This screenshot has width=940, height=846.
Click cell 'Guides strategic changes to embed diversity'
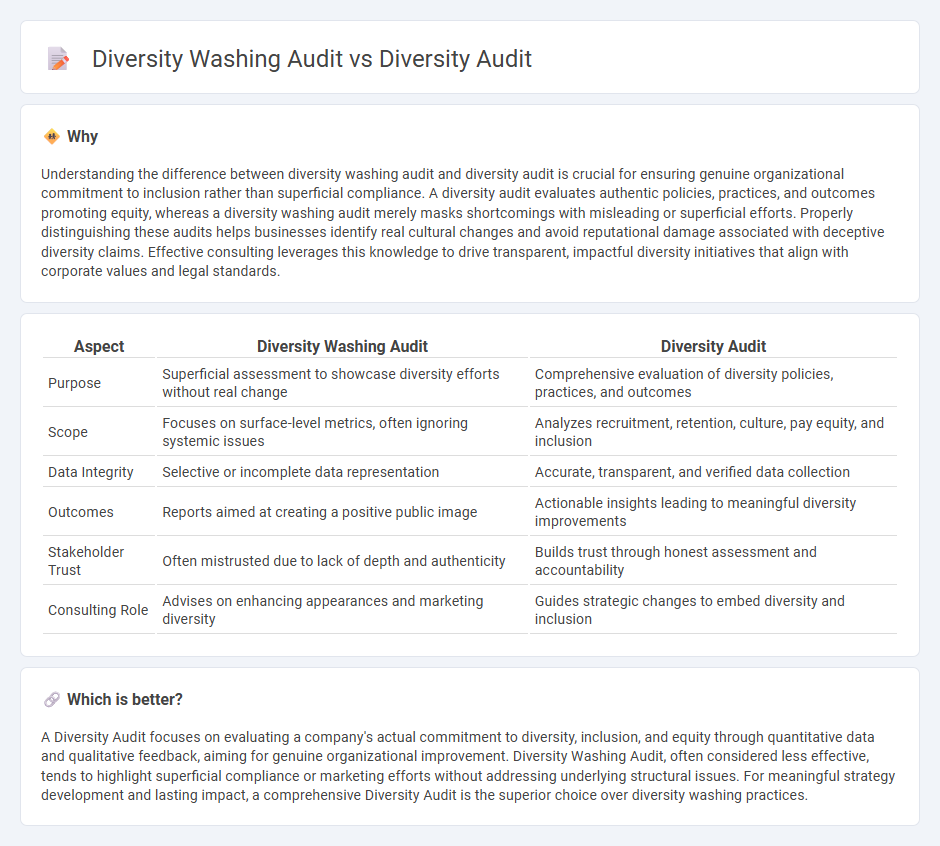(713, 610)
